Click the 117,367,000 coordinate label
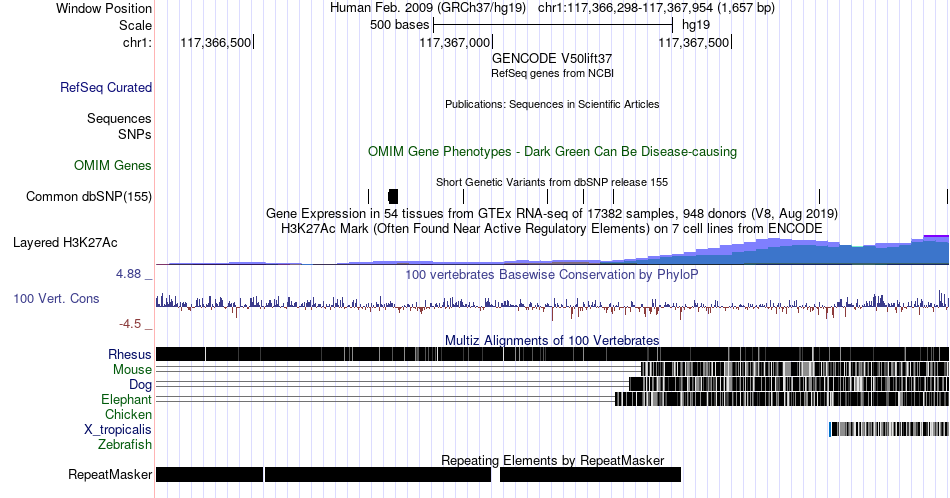The image size is (950, 498). click(x=454, y=42)
